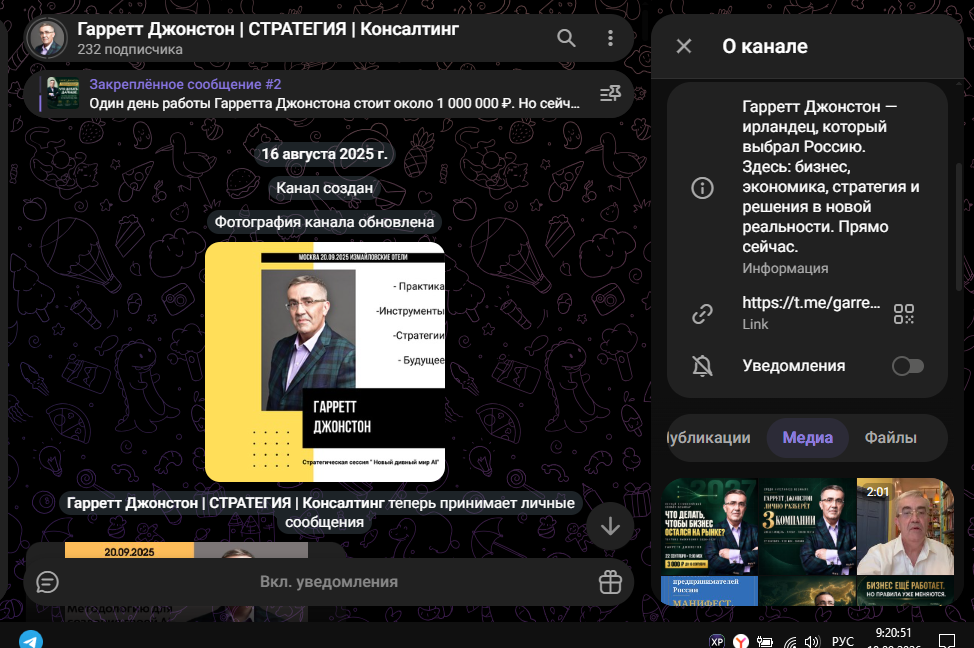
Task: Open the gift icon in bottom bar
Action: pos(610,582)
